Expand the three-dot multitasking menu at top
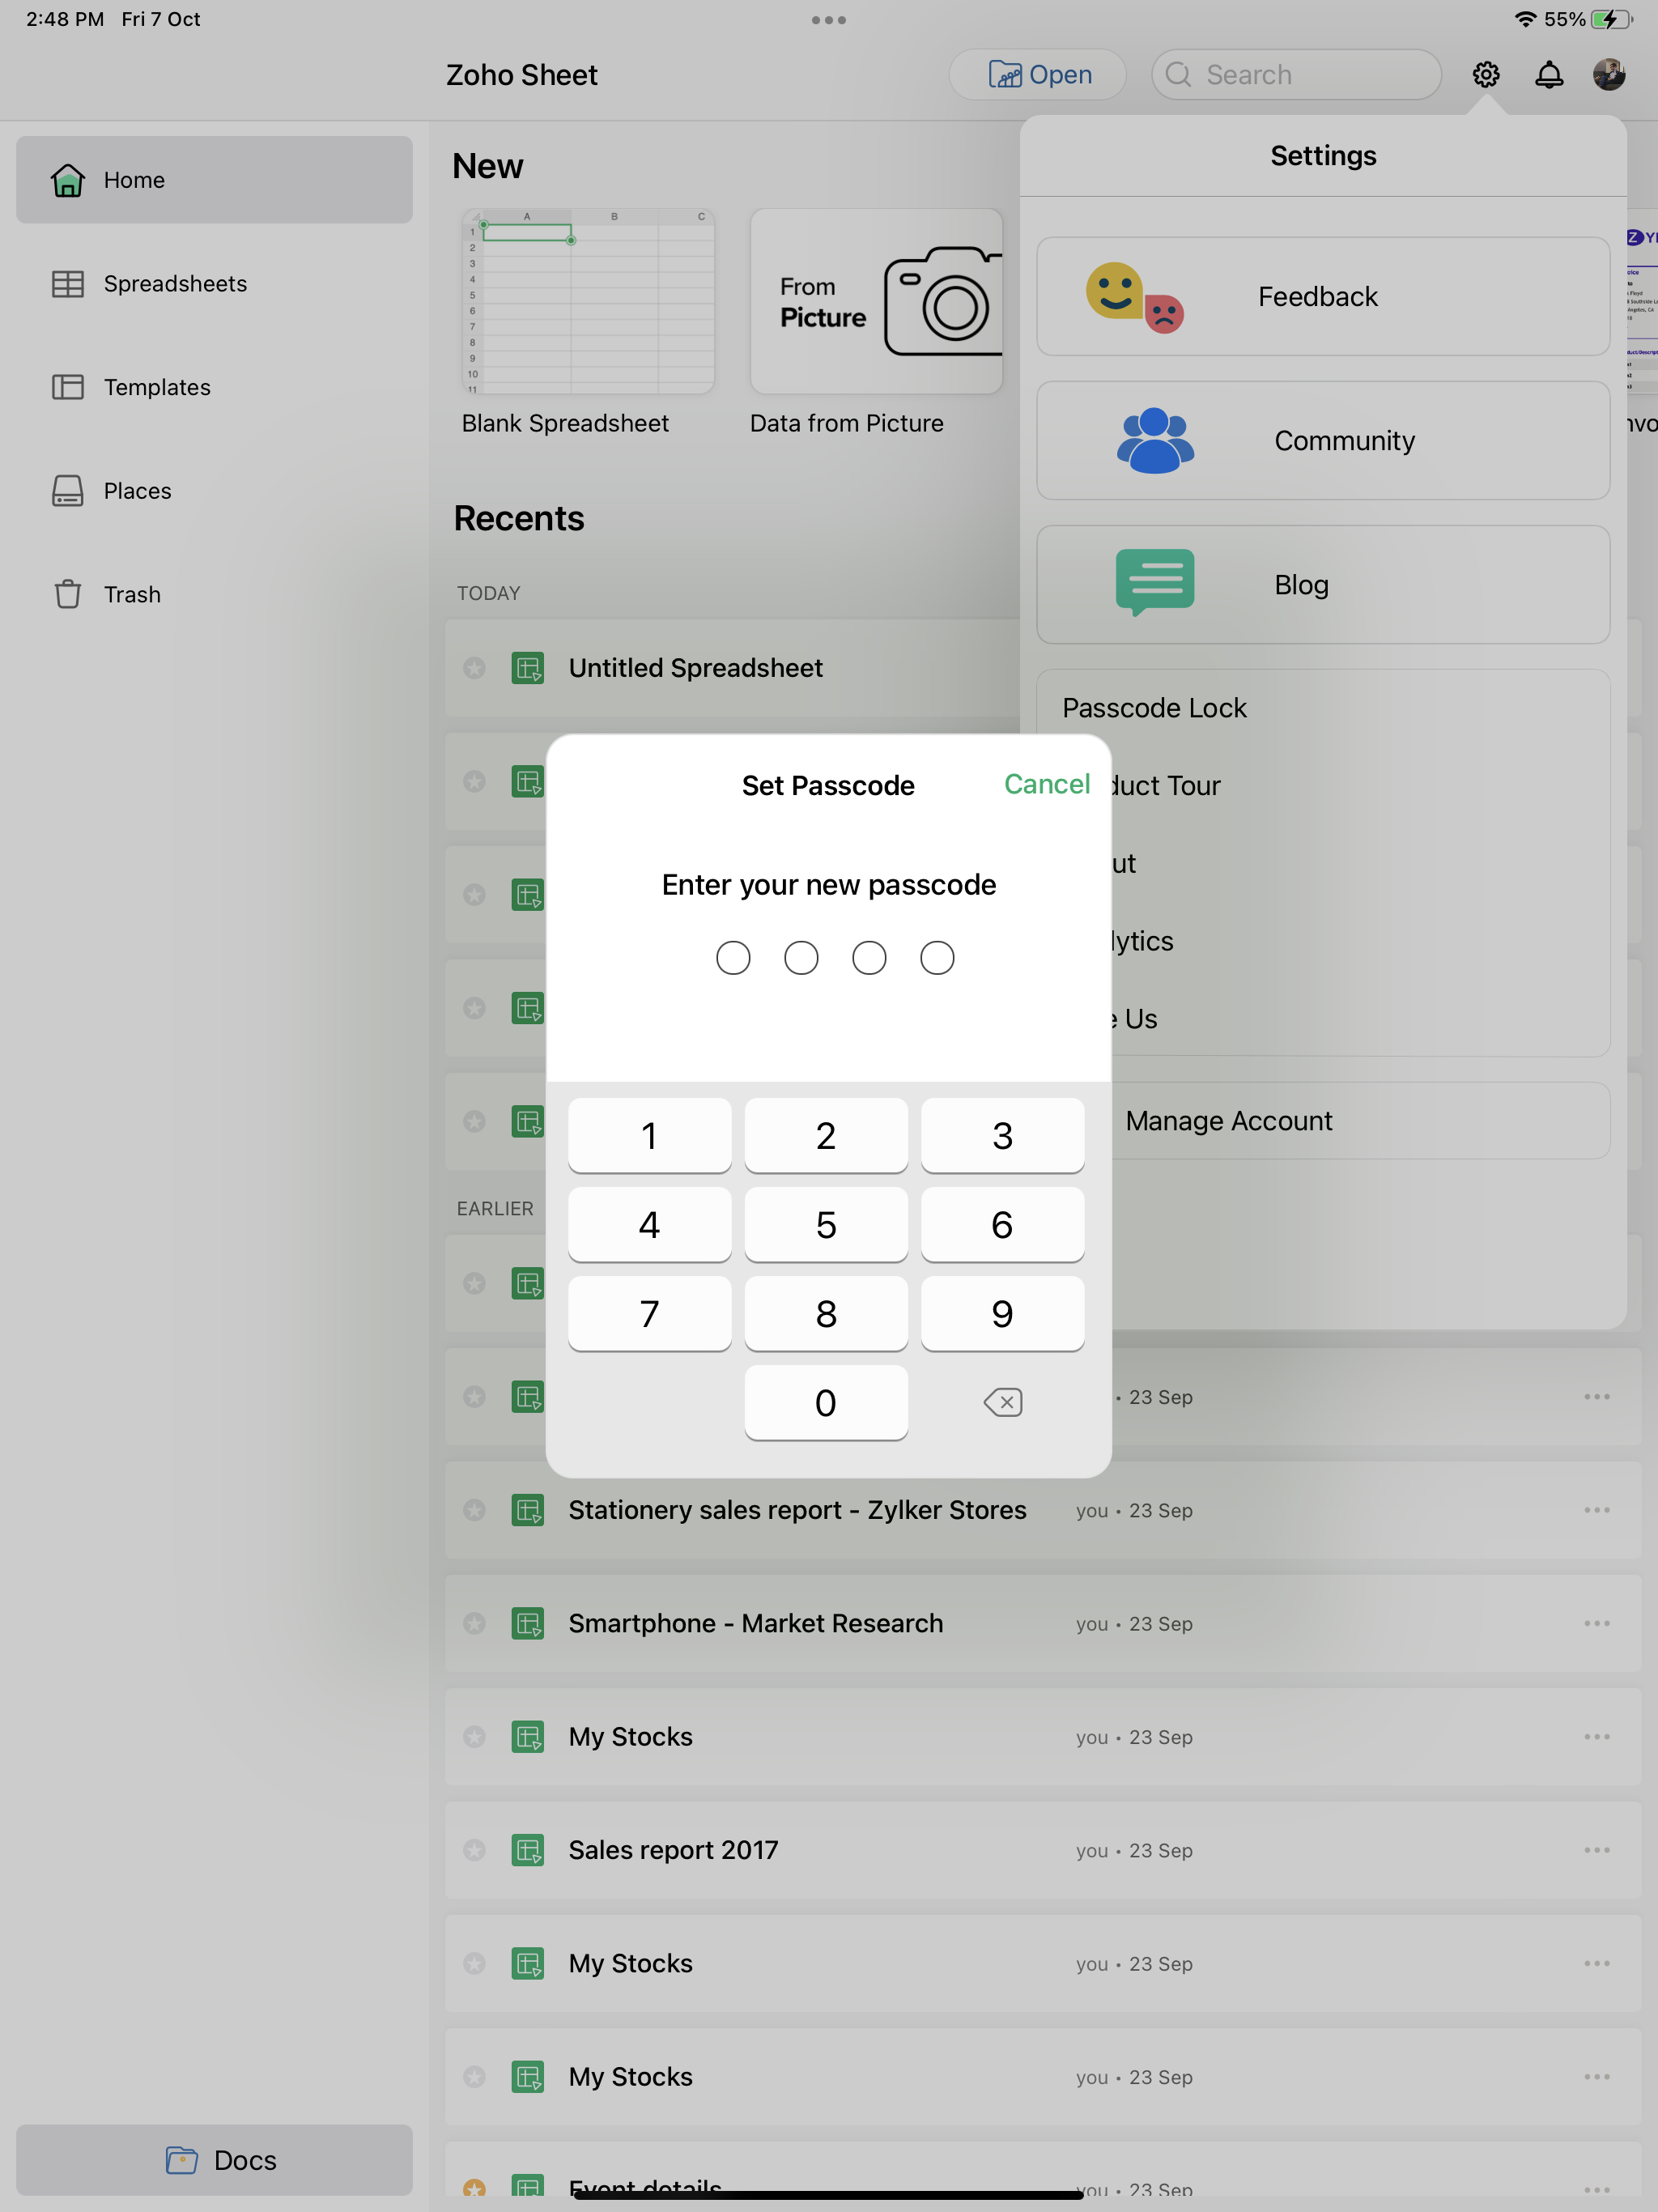The width and height of the screenshot is (1658, 2212). click(828, 20)
